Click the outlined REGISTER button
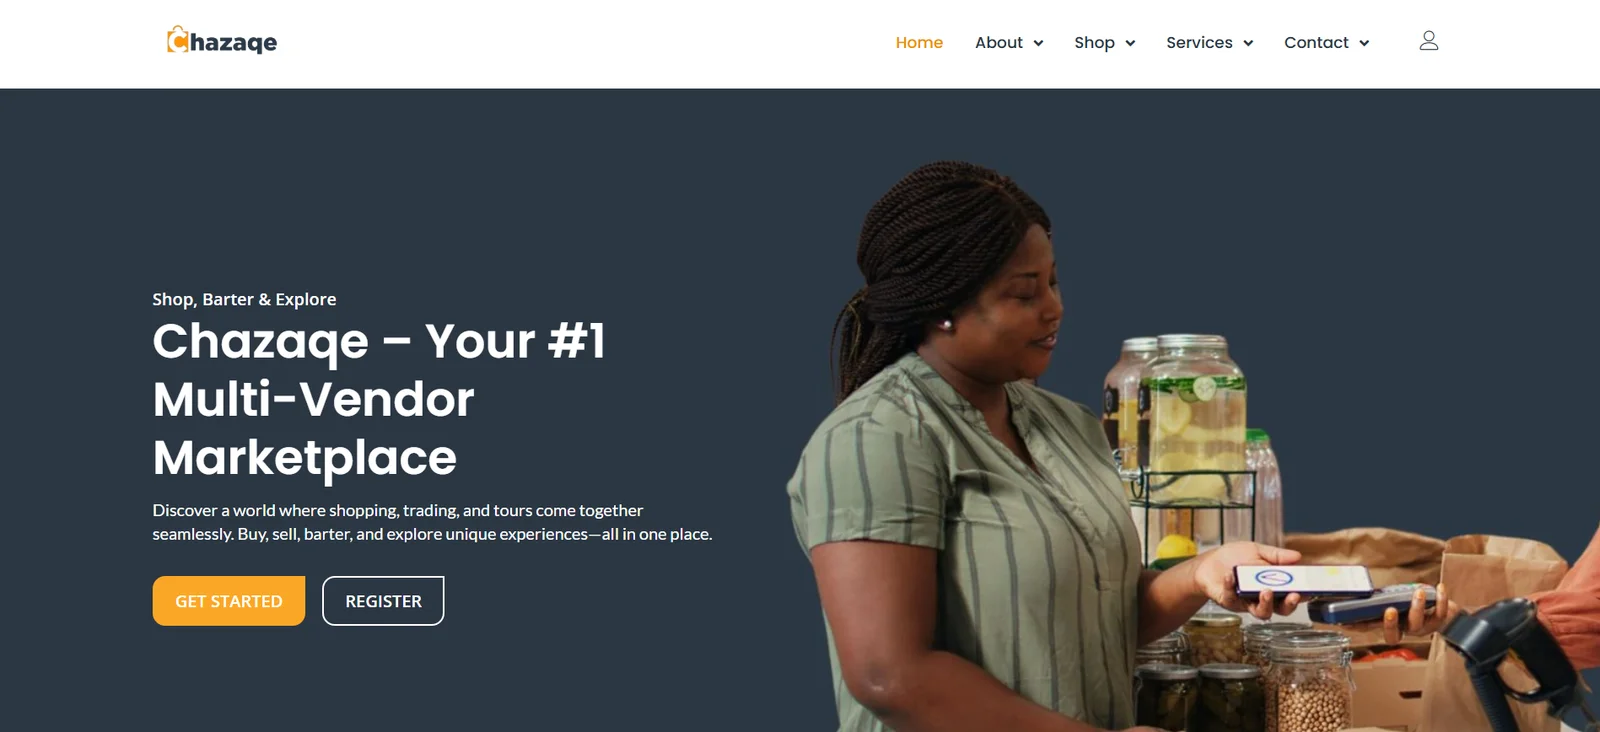This screenshot has width=1600, height=732. pyautogui.click(x=383, y=601)
